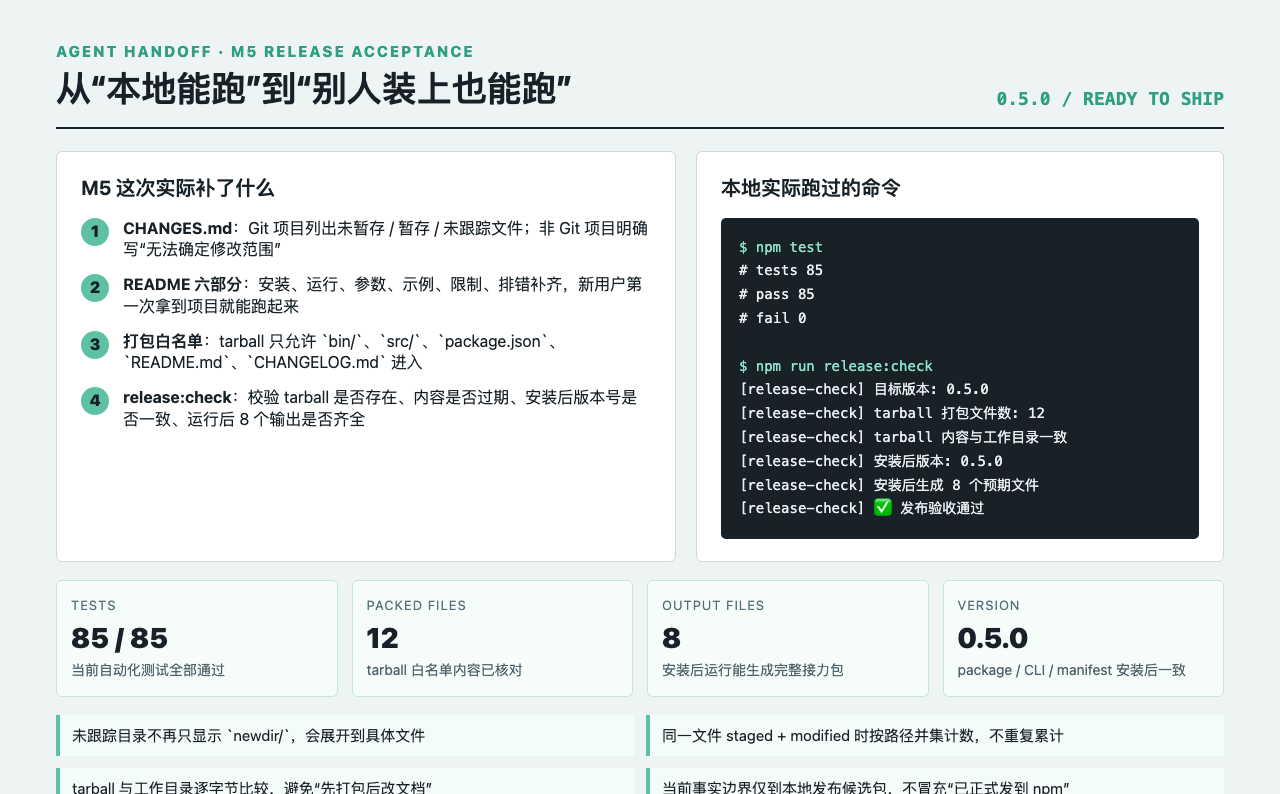
Task: Click the bold 'release:check' item text
Action: point(177,397)
